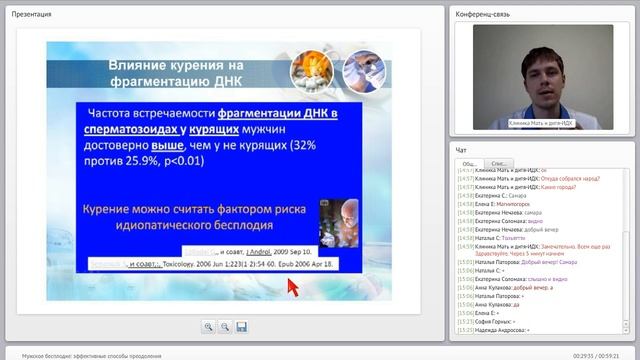The width and height of the screenshot is (640, 360).
Task: Click the presenter webcam video
Action: click(x=543, y=77)
